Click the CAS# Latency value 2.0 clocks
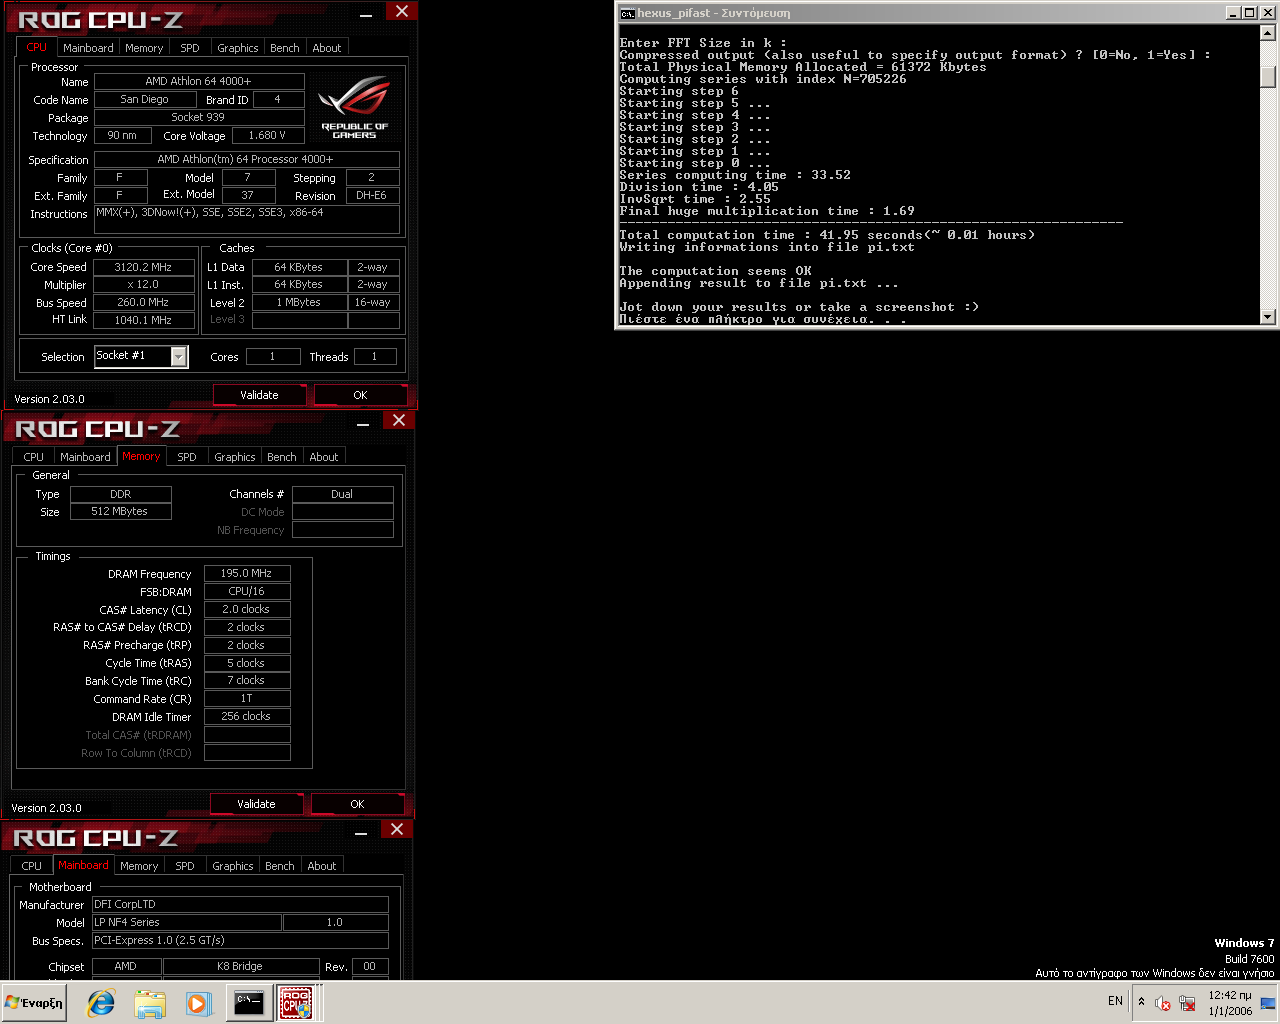 coord(247,609)
